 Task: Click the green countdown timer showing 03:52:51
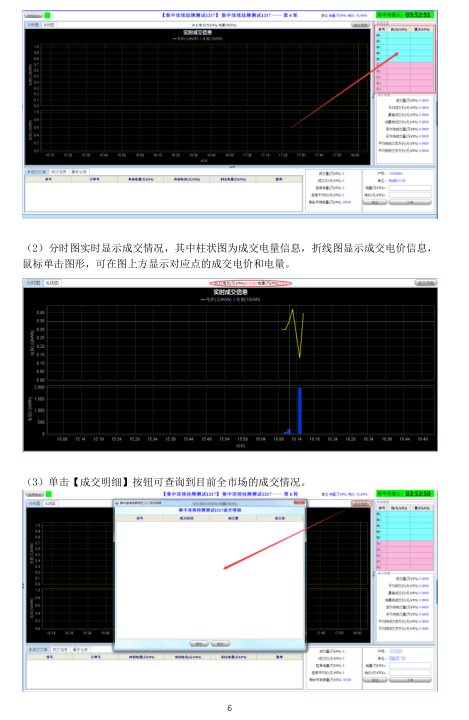(x=405, y=15)
